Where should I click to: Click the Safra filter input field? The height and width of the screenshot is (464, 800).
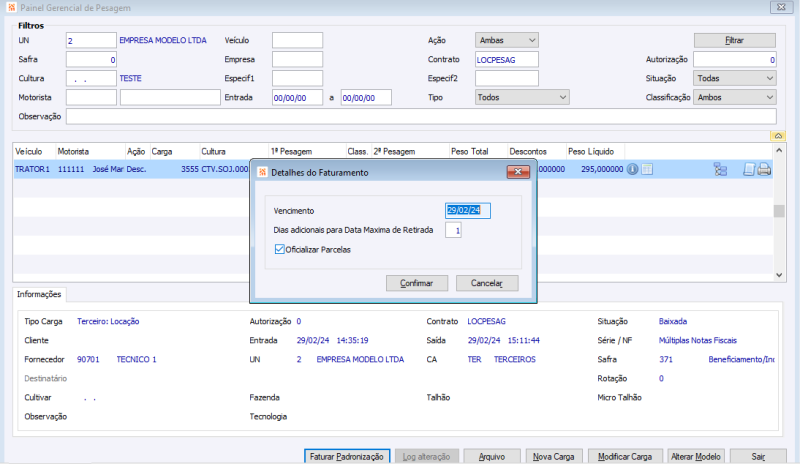coord(91,59)
